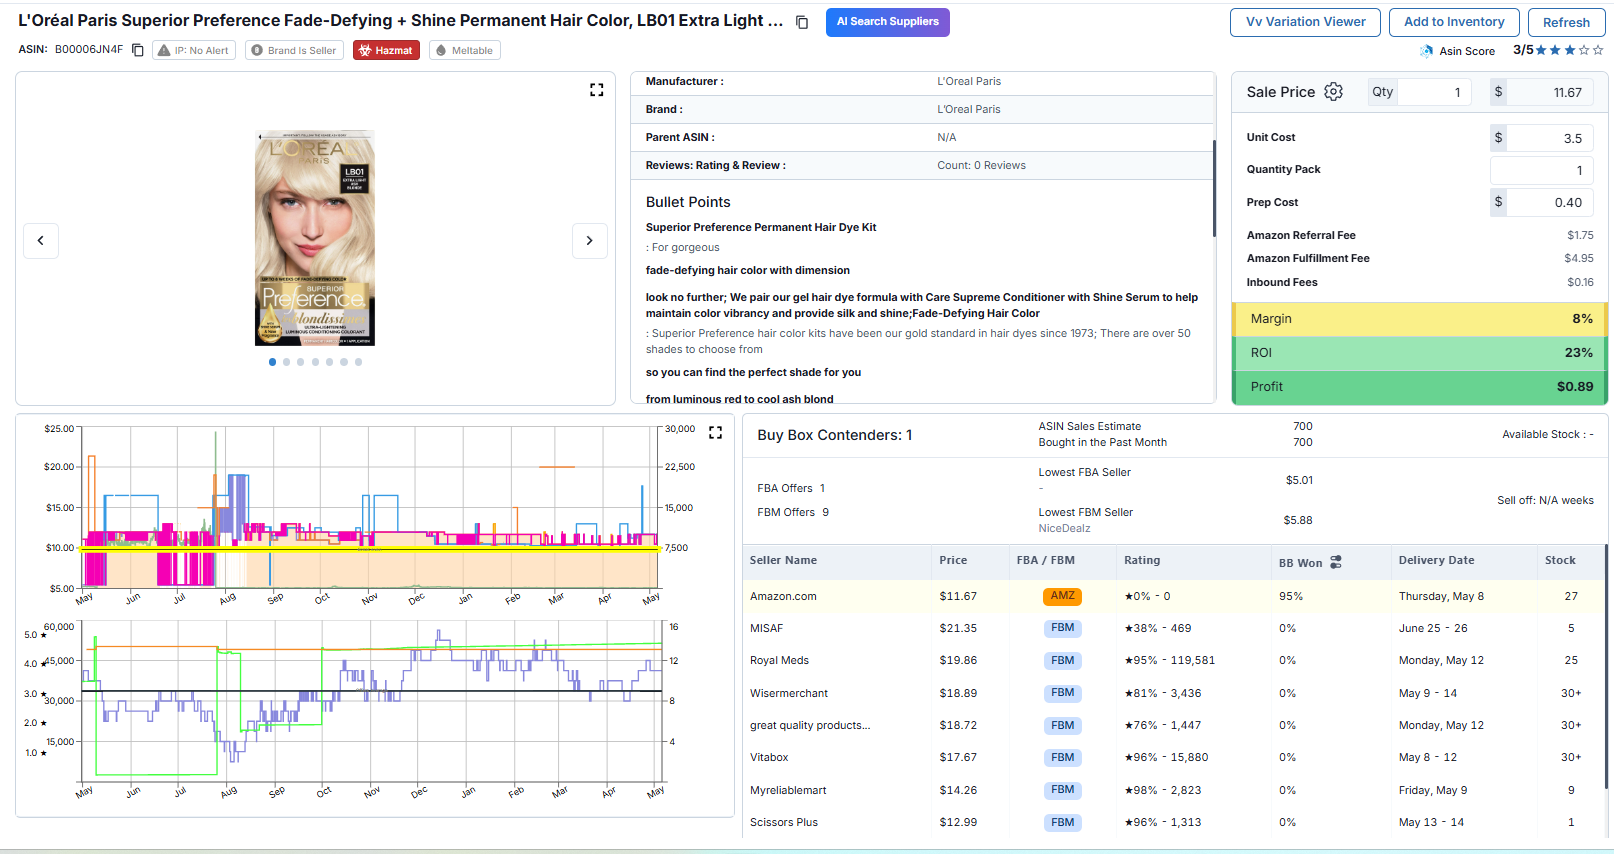Edit the Sale Price value 11.67
The image size is (1614, 854).
(1550, 92)
